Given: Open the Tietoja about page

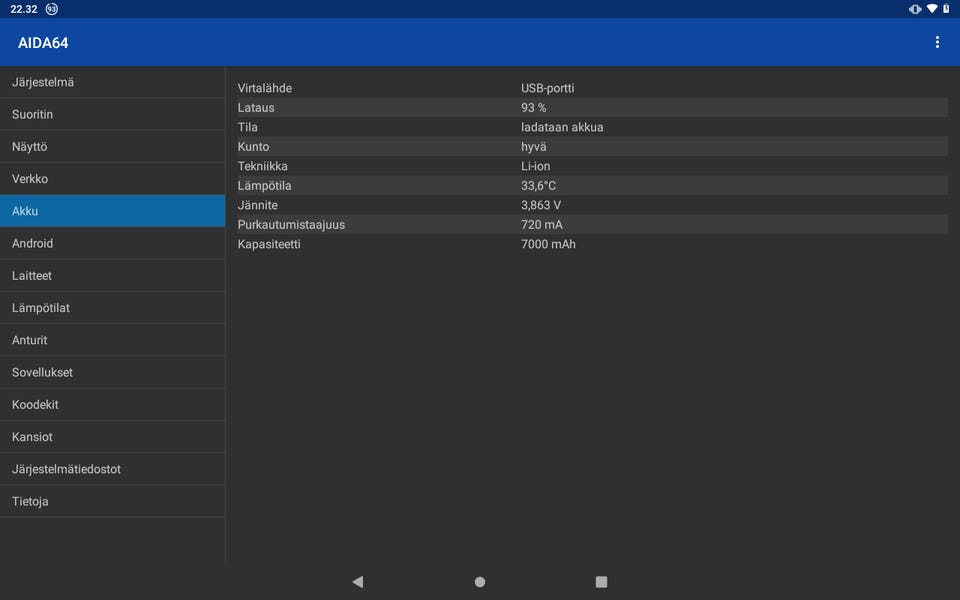Looking at the screenshot, I should 113,501.
